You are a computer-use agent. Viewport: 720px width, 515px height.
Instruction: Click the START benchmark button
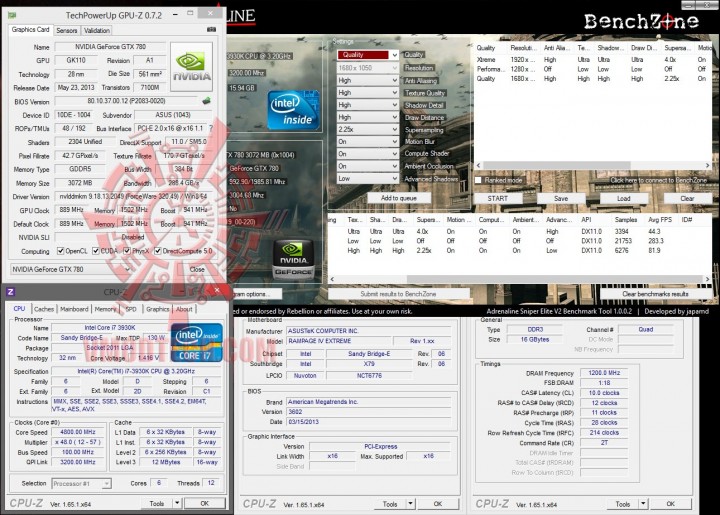pos(498,198)
